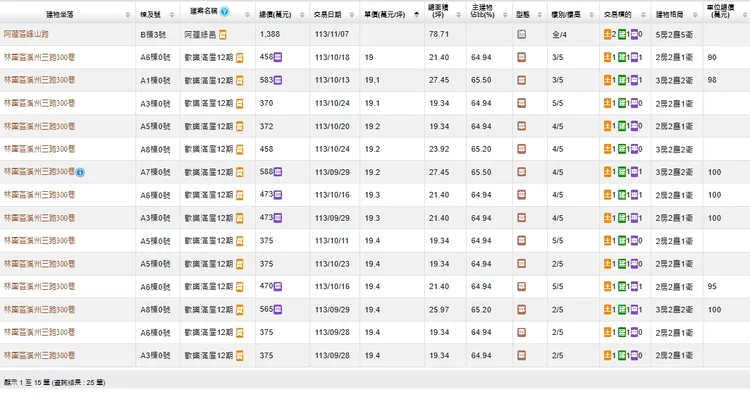The width and height of the screenshot is (750, 395).
Task: Select the 113/10/13 transaction date cell
Action: pyautogui.click(x=332, y=80)
